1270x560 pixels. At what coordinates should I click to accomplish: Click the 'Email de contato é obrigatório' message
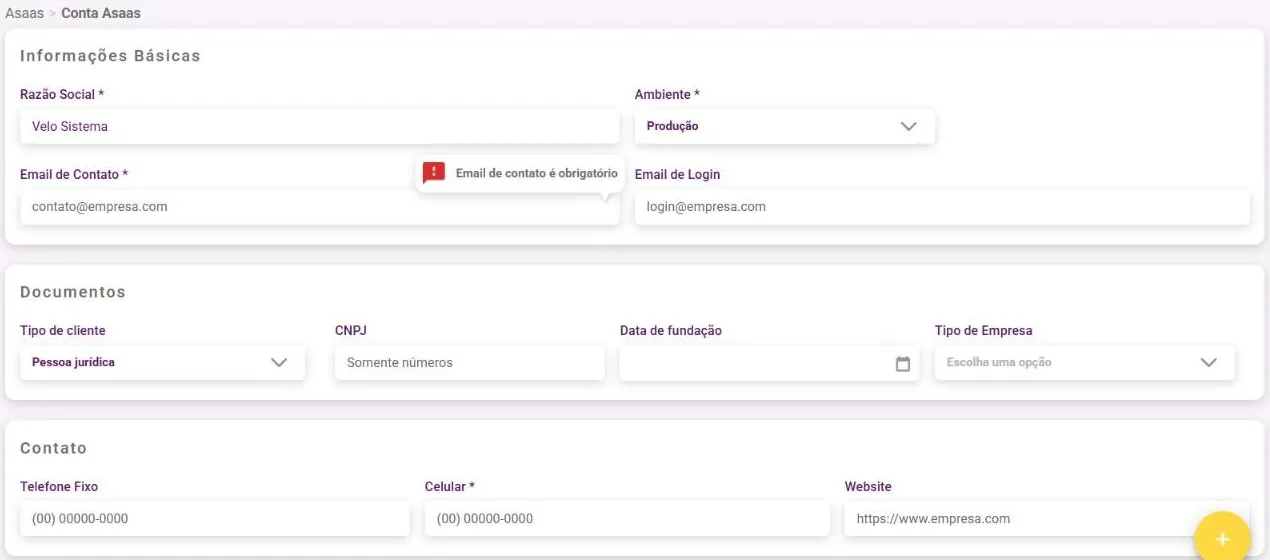pos(537,173)
